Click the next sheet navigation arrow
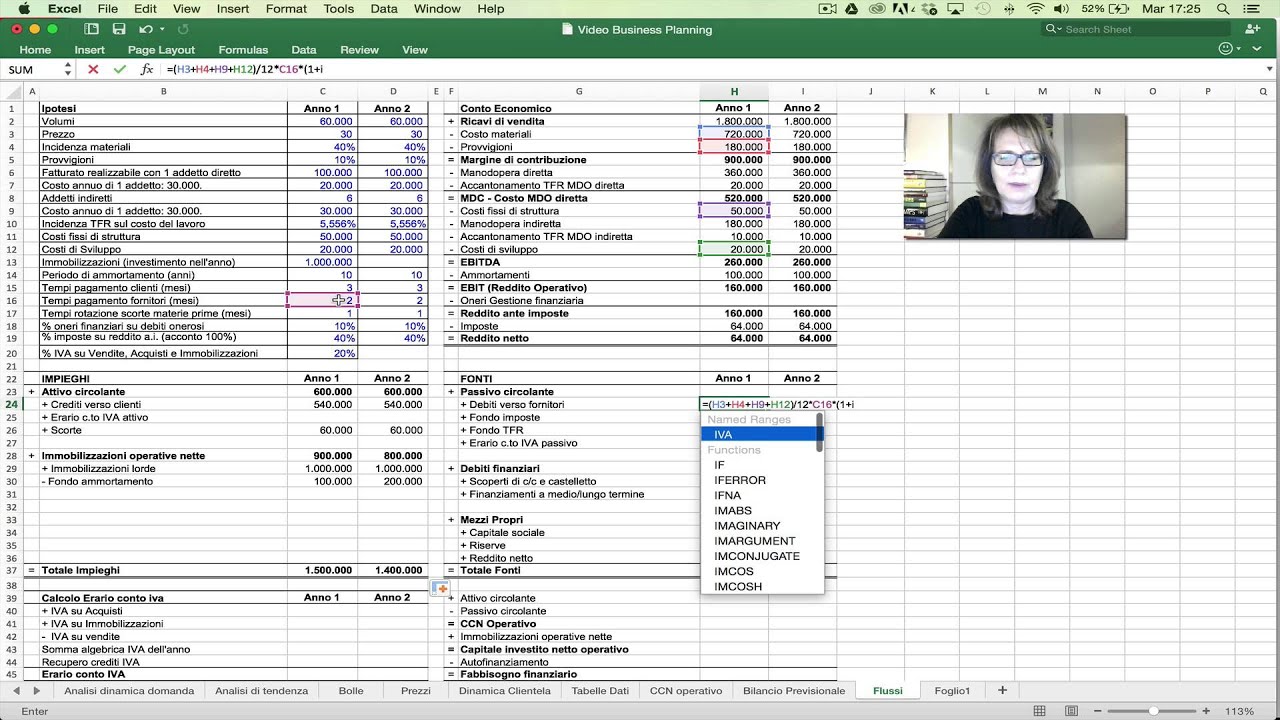Image resolution: width=1280 pixels, height=720 pixels. click(x=37, y=691)
